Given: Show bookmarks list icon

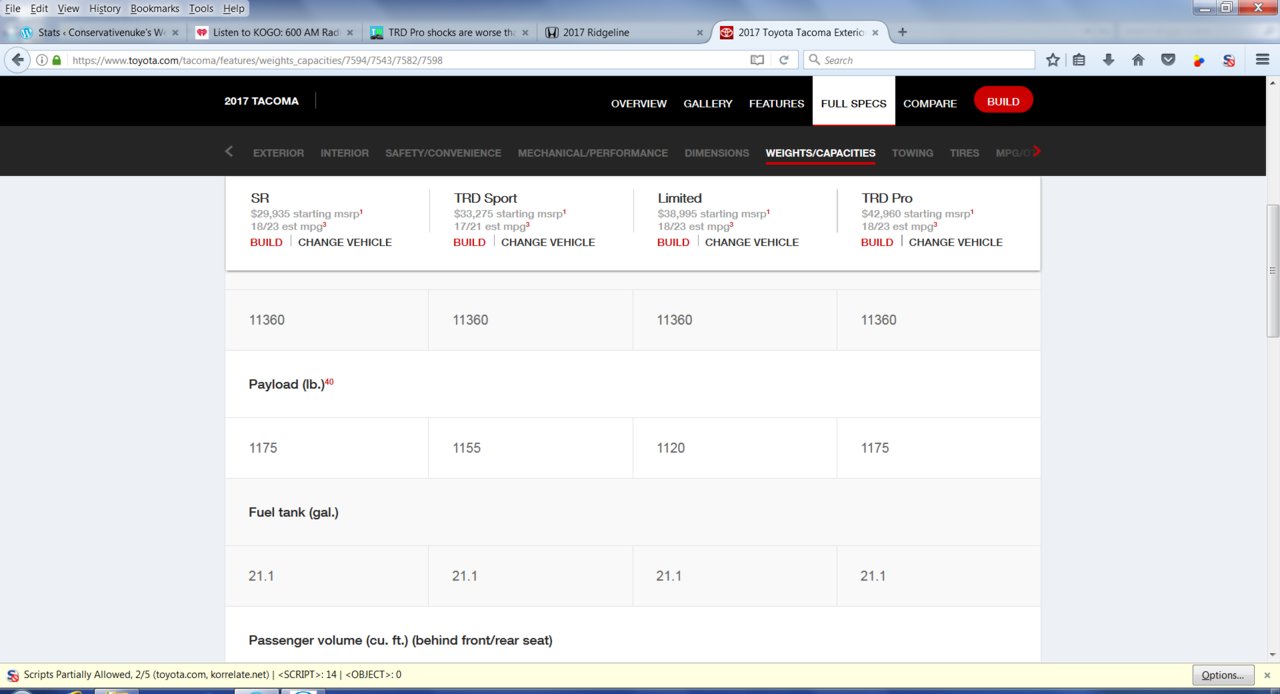Looking at the screenshot, I should tap(1079, 60).
